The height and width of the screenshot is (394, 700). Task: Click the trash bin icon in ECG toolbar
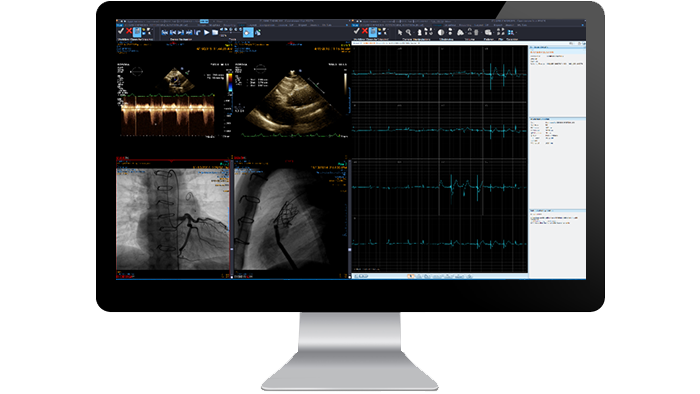[x=476, y=33]
